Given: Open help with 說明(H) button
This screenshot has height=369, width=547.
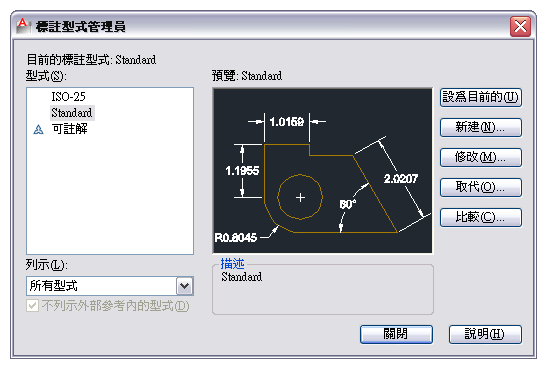Looking at the screenshot, I should (485, 334).
